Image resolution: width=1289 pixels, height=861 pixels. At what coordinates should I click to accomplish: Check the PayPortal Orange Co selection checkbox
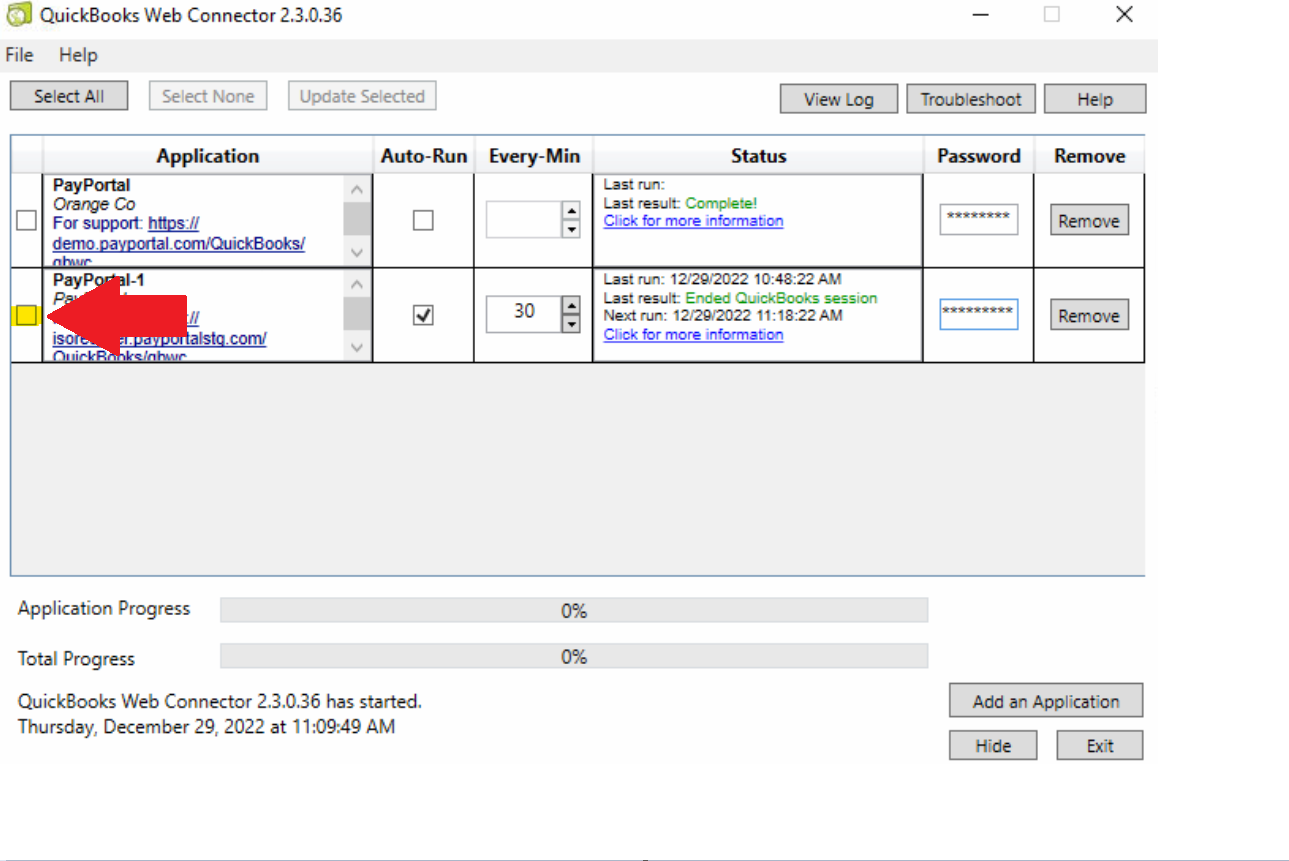pyautogui.click(x=27, y=221)
